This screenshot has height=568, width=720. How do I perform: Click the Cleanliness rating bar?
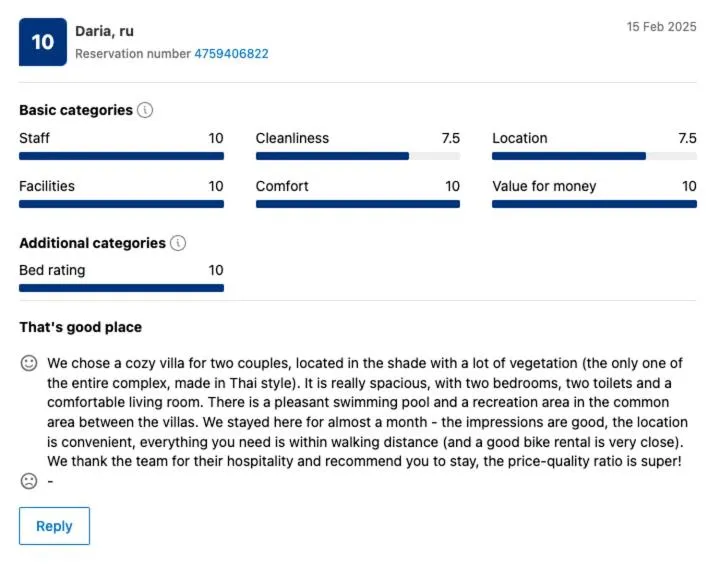(358, 156)
